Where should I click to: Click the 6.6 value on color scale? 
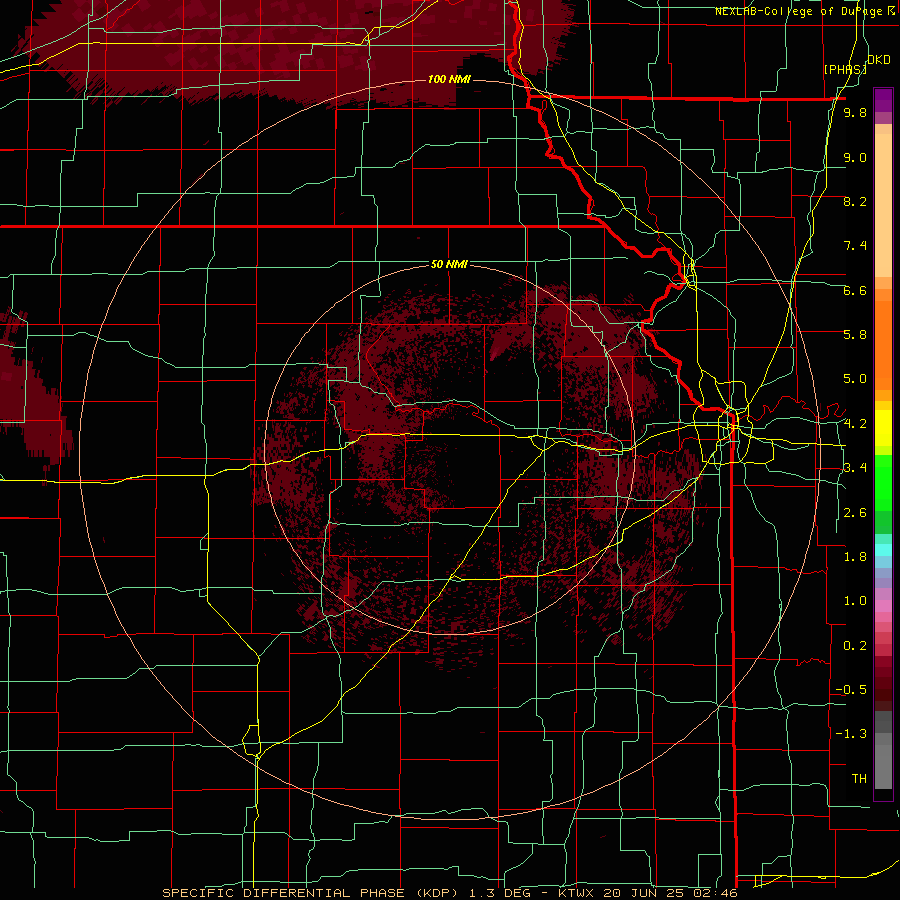pyautogui.click(x=855, y=290)
